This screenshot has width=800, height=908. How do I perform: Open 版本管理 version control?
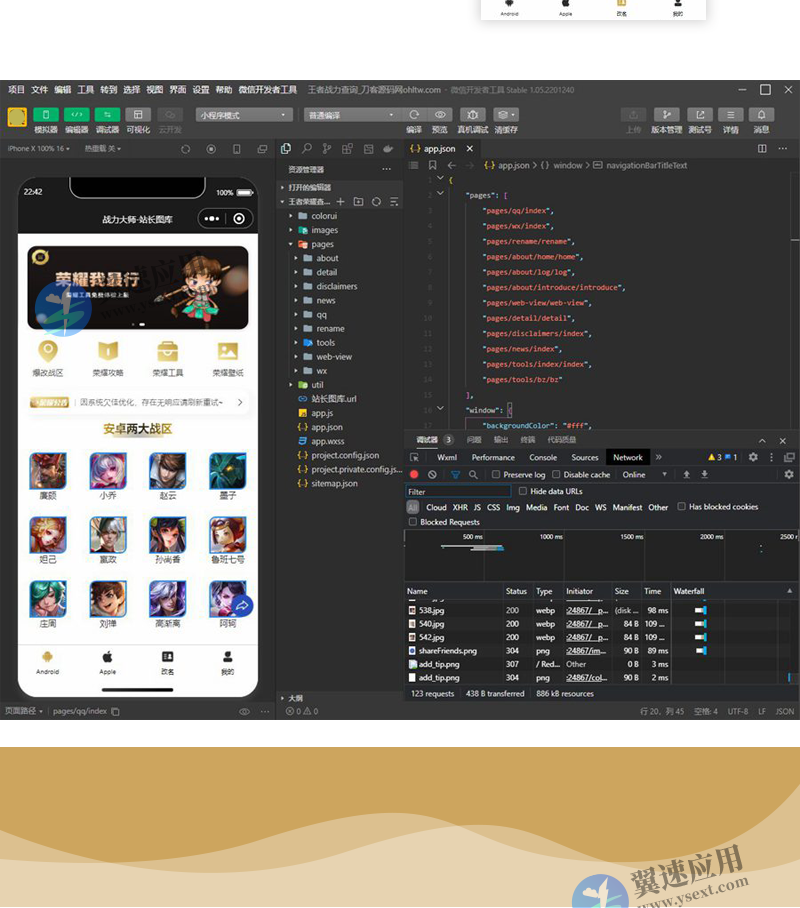coord(666,115)
